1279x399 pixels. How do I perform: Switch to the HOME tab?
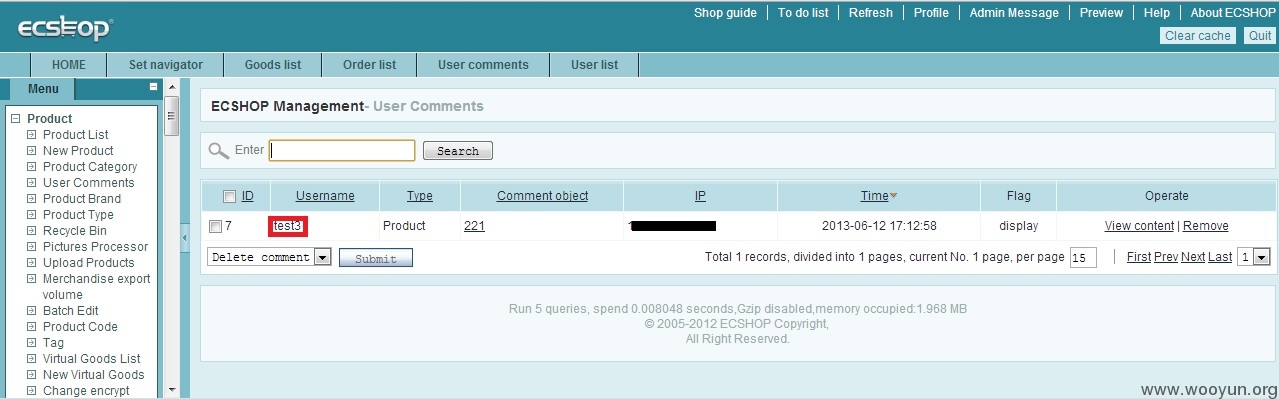pos(68,65)
